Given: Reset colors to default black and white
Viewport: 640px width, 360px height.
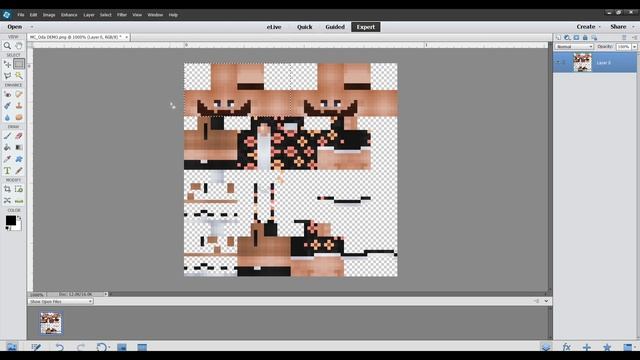Looking at the screenshot, I should coord(8,228).
